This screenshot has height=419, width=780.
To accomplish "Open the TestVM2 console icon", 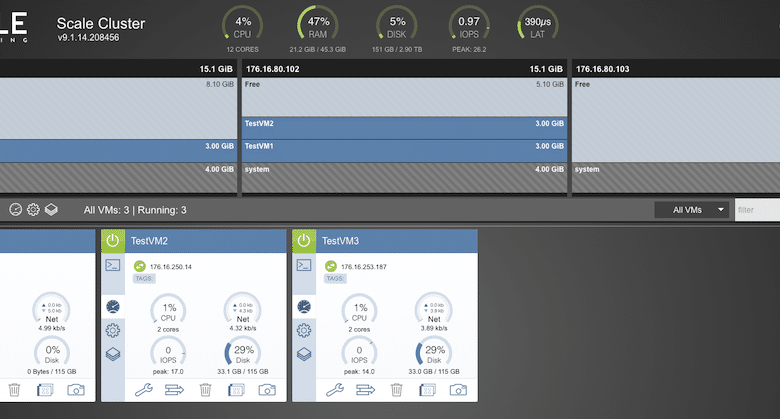I will click(x=113, y=265).
